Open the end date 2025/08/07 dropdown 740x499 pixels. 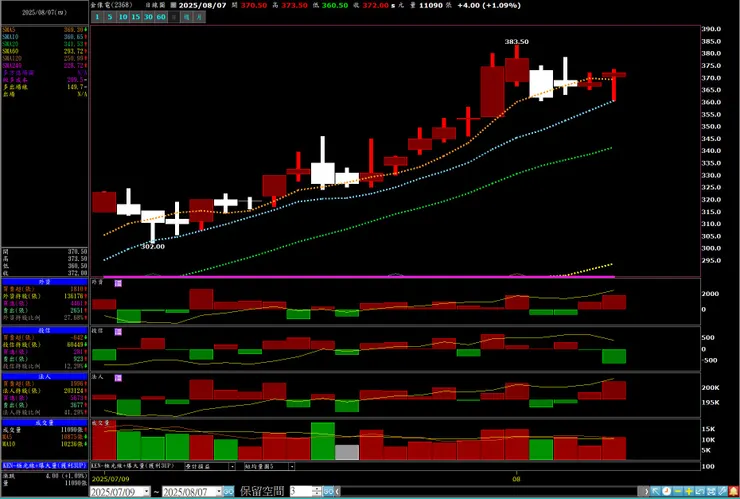click(218, 491)
